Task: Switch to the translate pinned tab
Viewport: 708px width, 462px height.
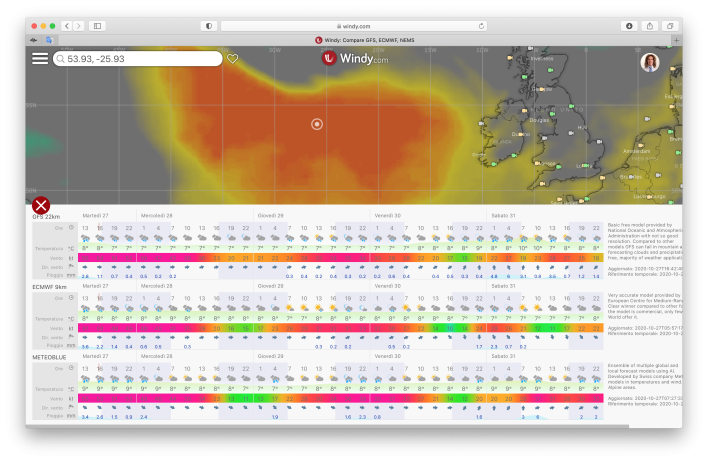Action: pyautogui.click(x=49, y=40)
